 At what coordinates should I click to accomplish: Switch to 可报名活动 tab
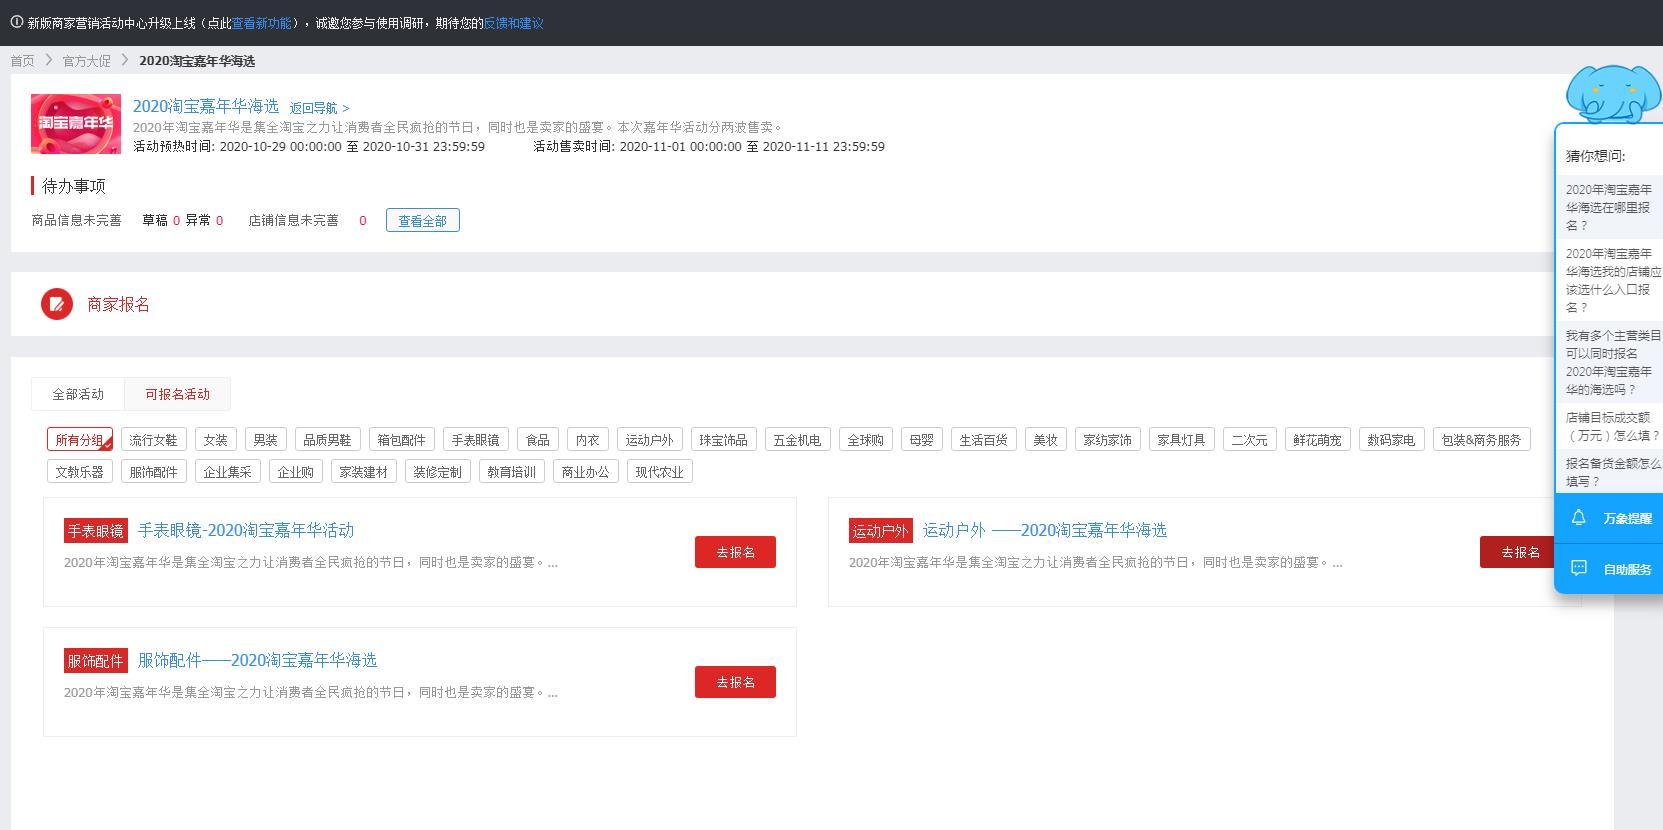tap(178, 394)
